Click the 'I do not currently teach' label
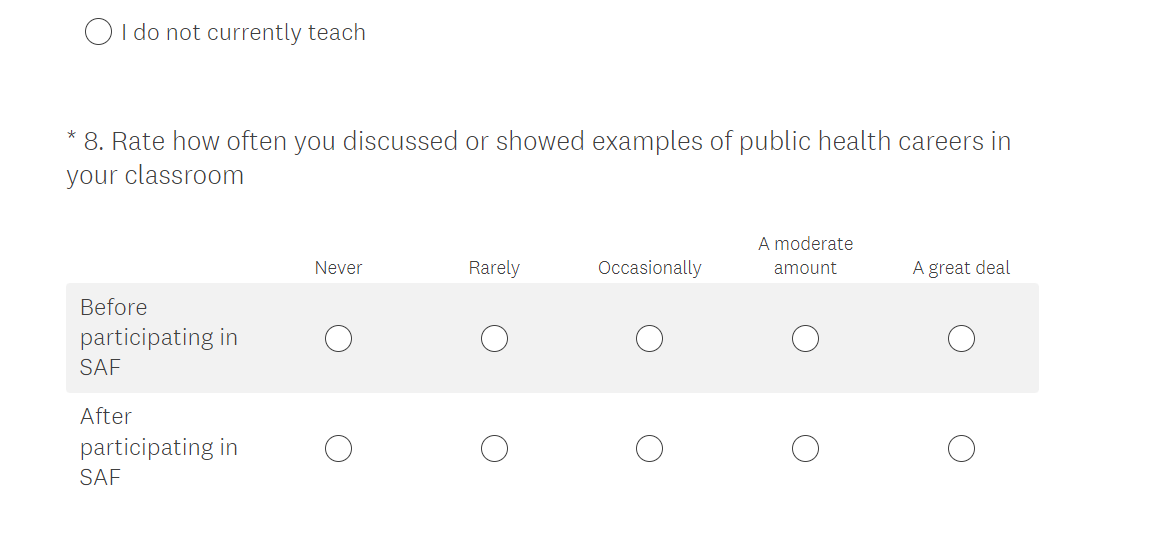 point(243,33)
